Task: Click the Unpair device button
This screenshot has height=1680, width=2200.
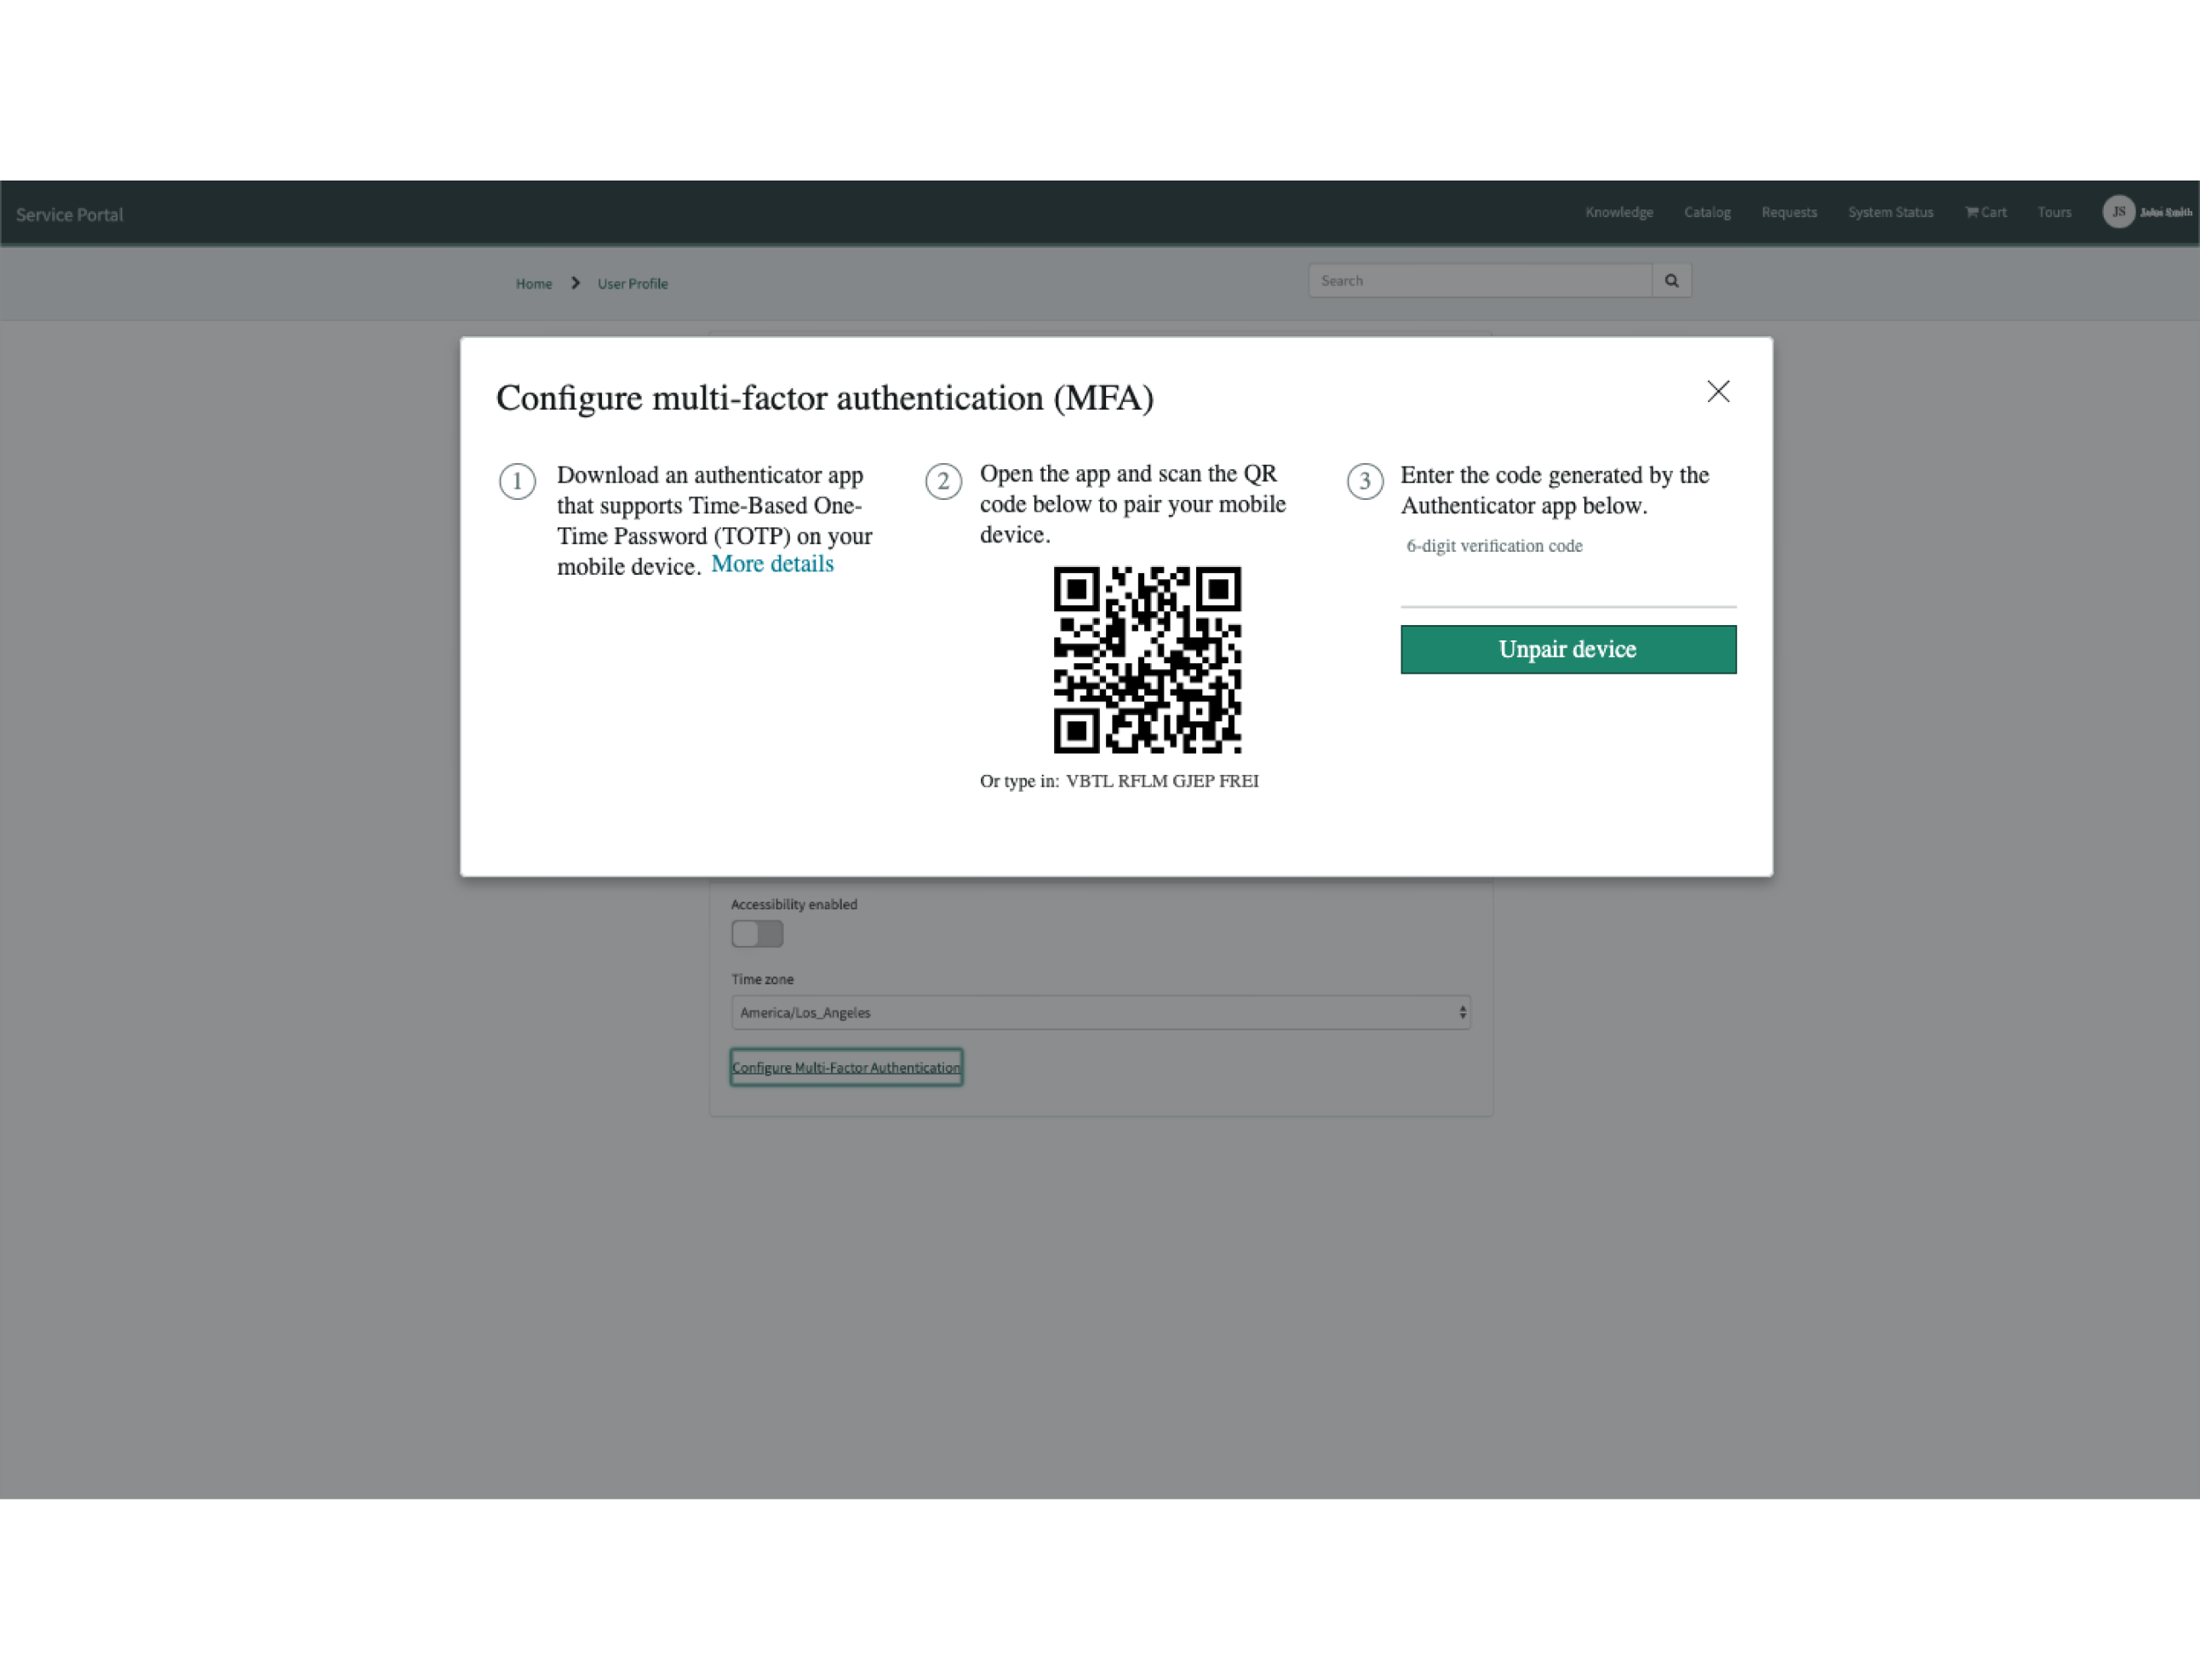Action: pos(1567,649)
